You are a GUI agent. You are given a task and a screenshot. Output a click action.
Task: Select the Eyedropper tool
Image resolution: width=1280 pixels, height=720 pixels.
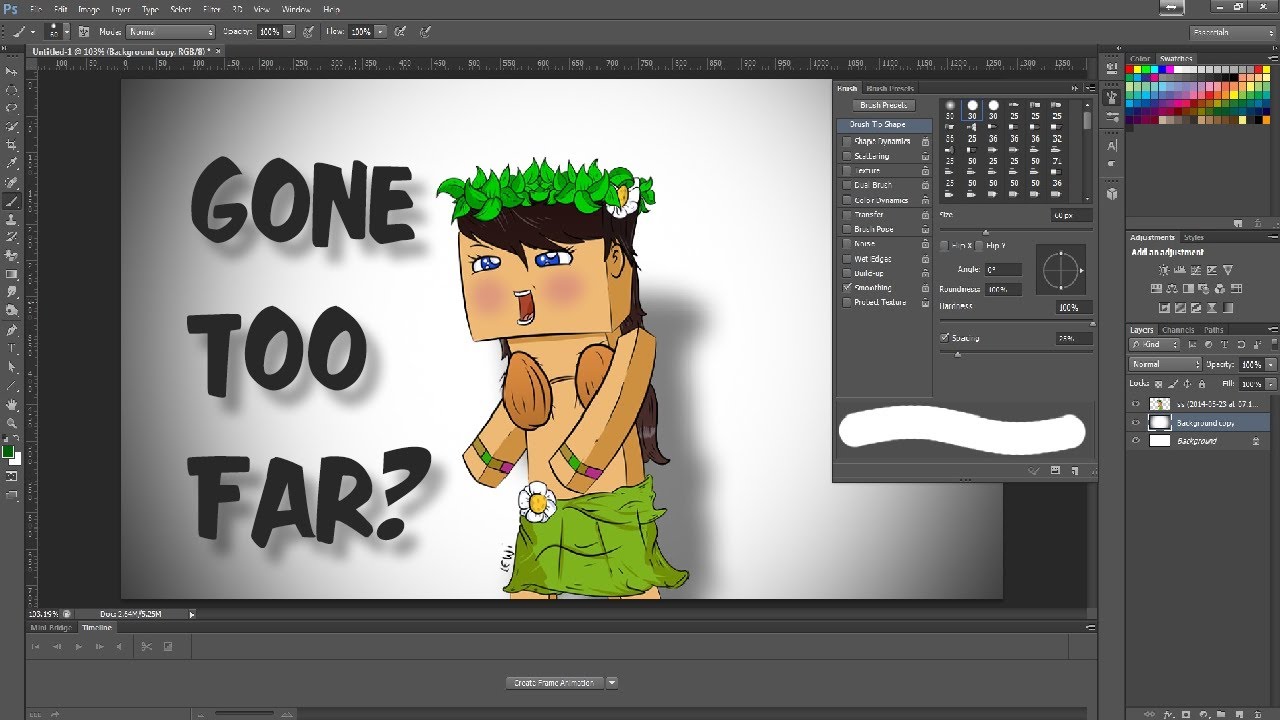pos(12,163)
